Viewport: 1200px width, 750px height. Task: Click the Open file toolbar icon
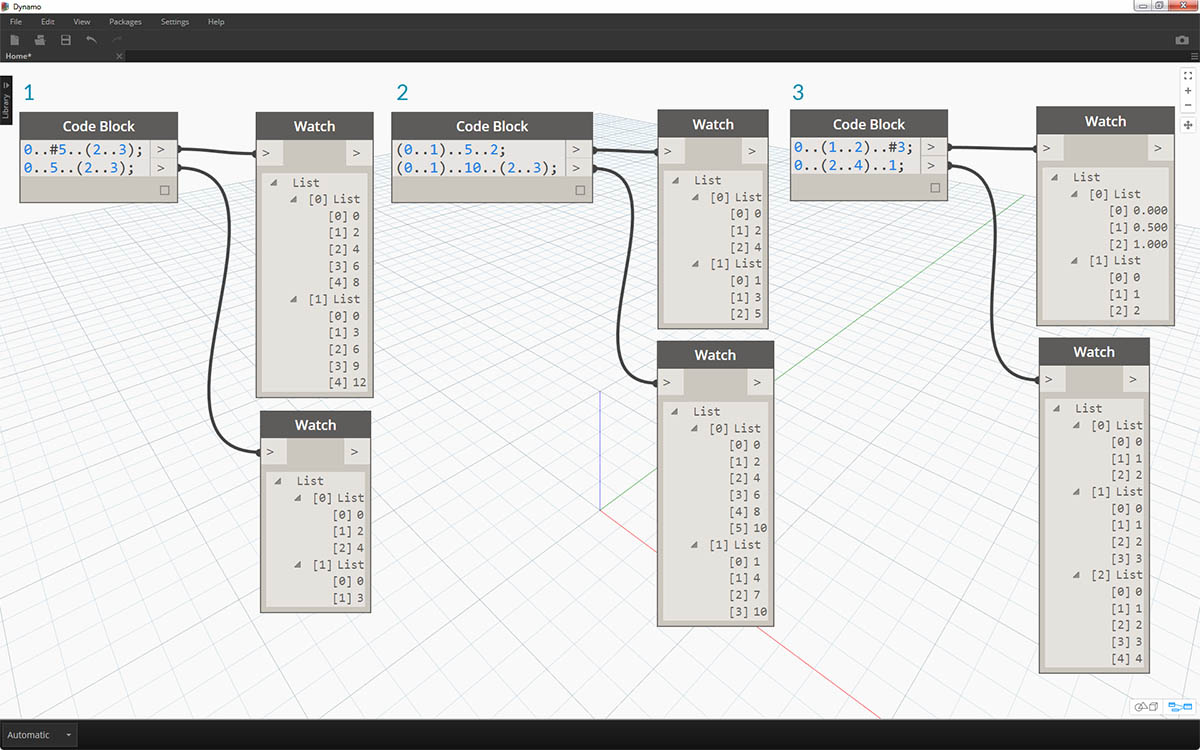[x=40, y=40]
